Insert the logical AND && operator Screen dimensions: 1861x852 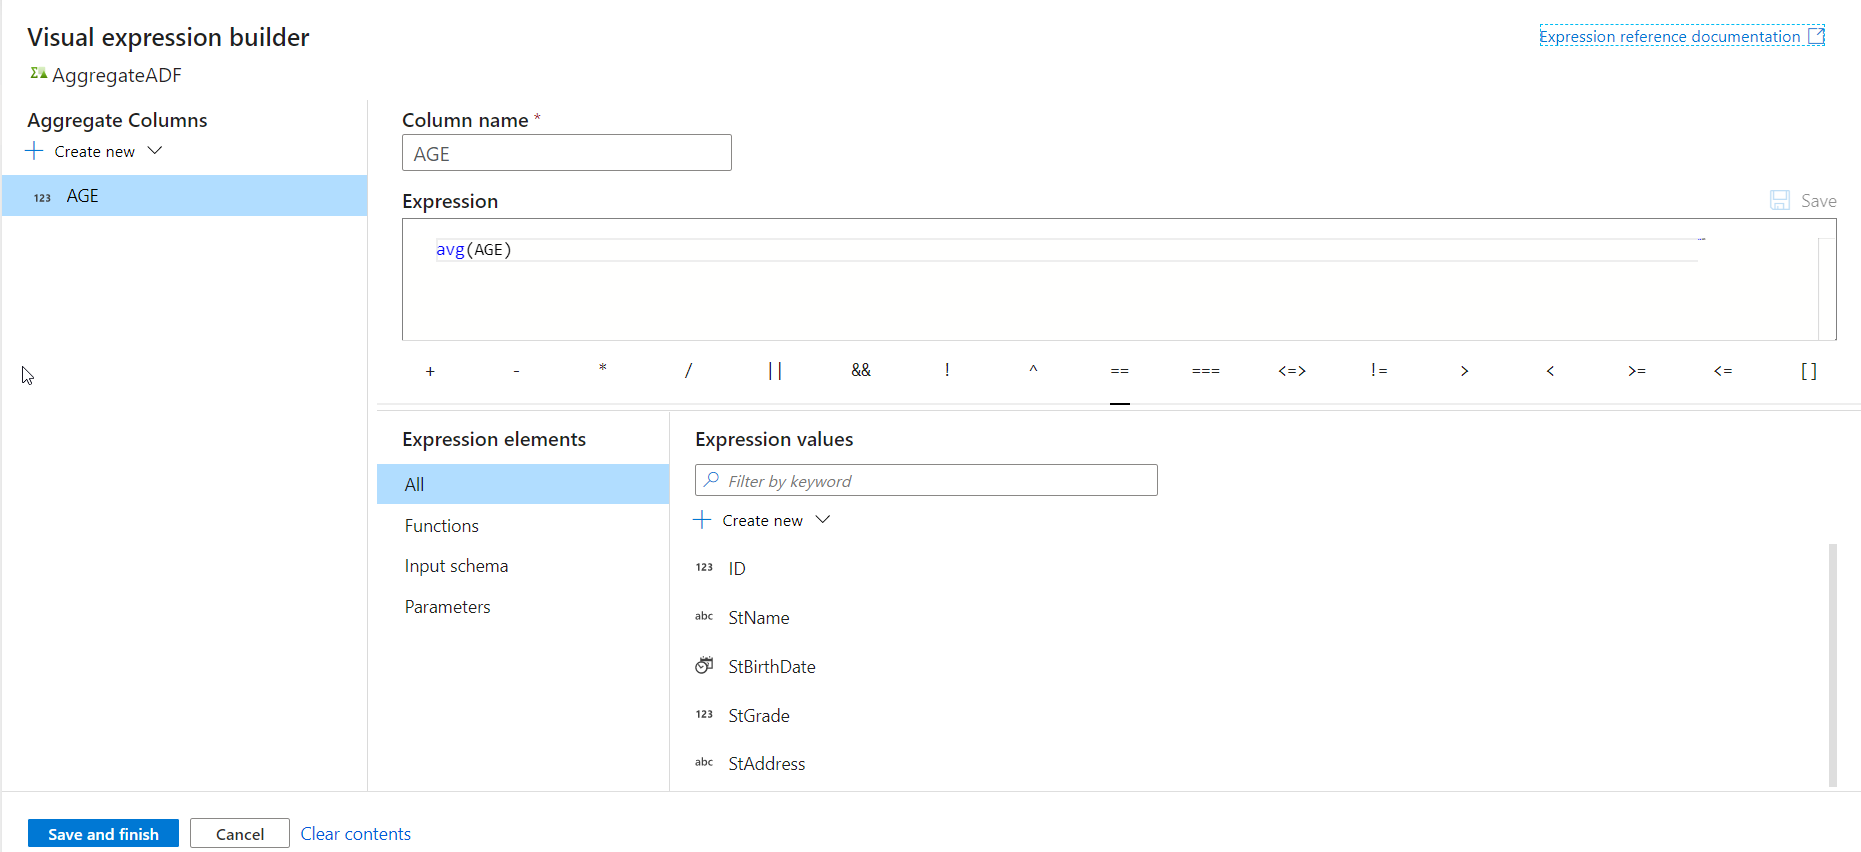click(860, 370)
